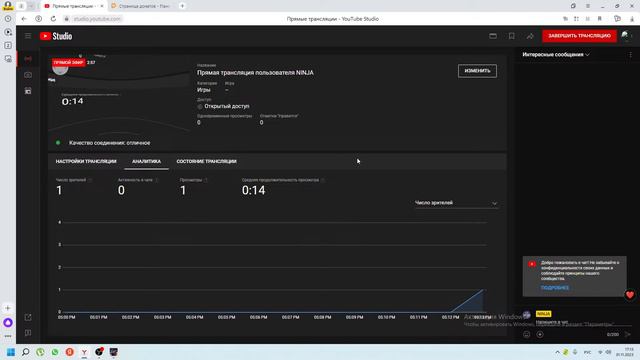Viewport: 640px width, 360px height.
Task: Switch to 'Настройки трансляции' tab
Action: pyautogui.click(x=86, y=162)
